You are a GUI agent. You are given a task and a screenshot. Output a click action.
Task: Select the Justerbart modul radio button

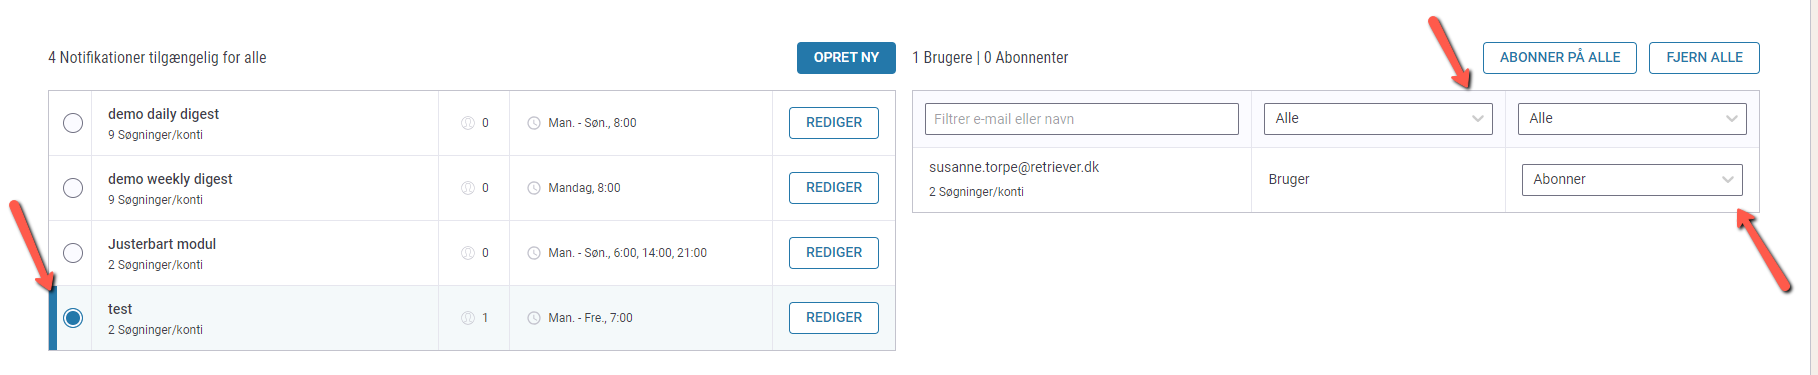coord(73,253)
